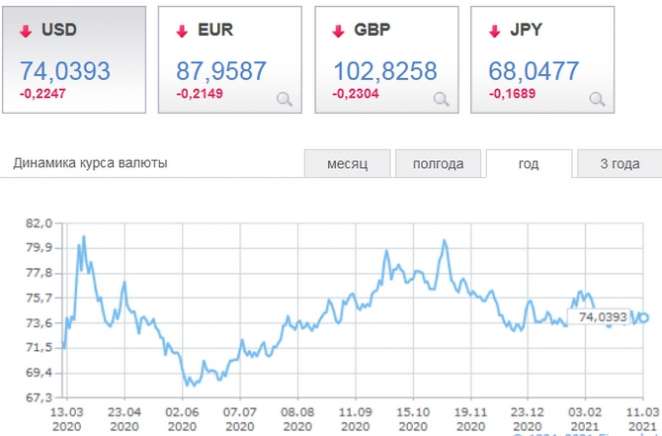Click the red down arrow beside EUR

click(182, 31)
